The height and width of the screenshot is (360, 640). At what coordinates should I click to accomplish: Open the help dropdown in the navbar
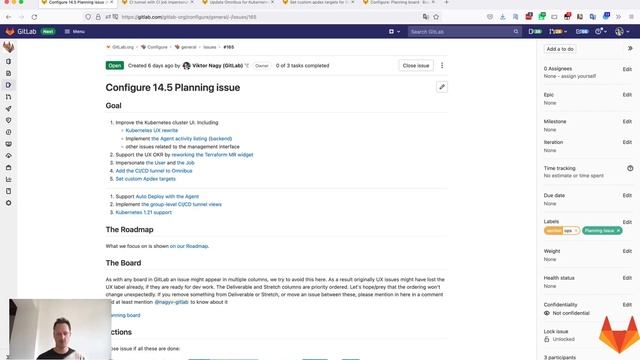(x=601, y=31)
